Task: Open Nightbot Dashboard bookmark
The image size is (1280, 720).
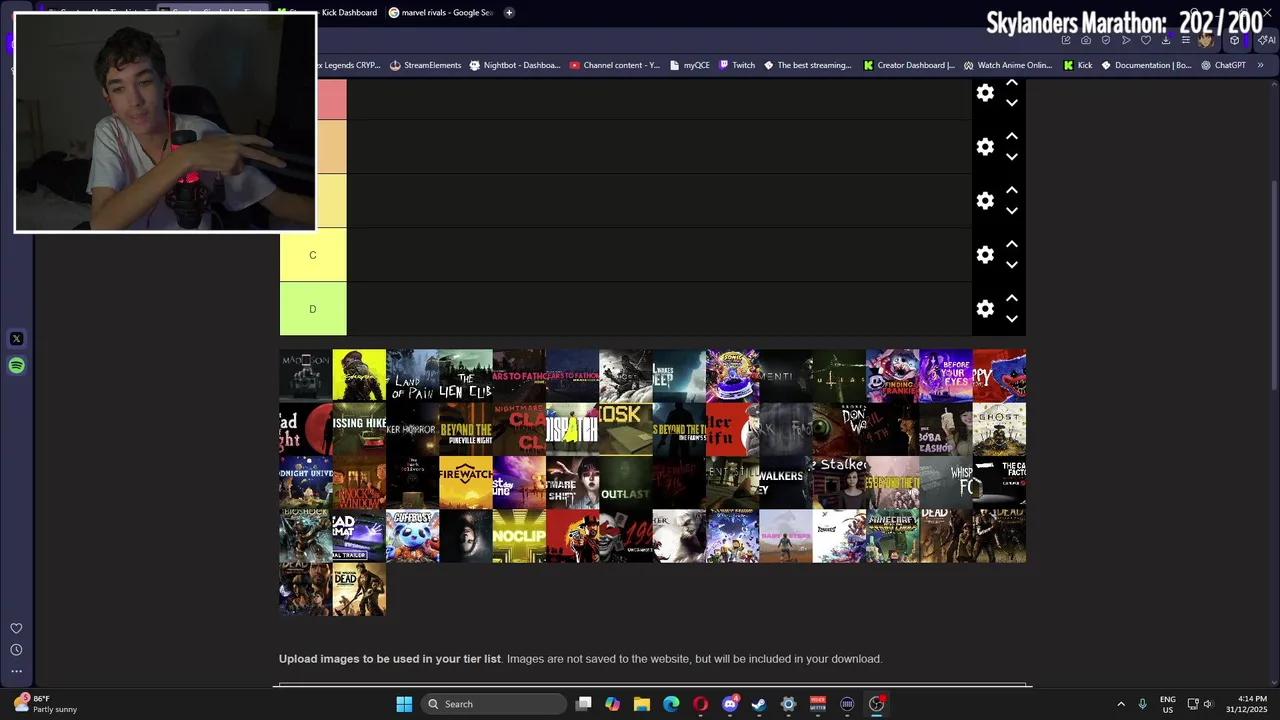Action: (x=514, y=65)
